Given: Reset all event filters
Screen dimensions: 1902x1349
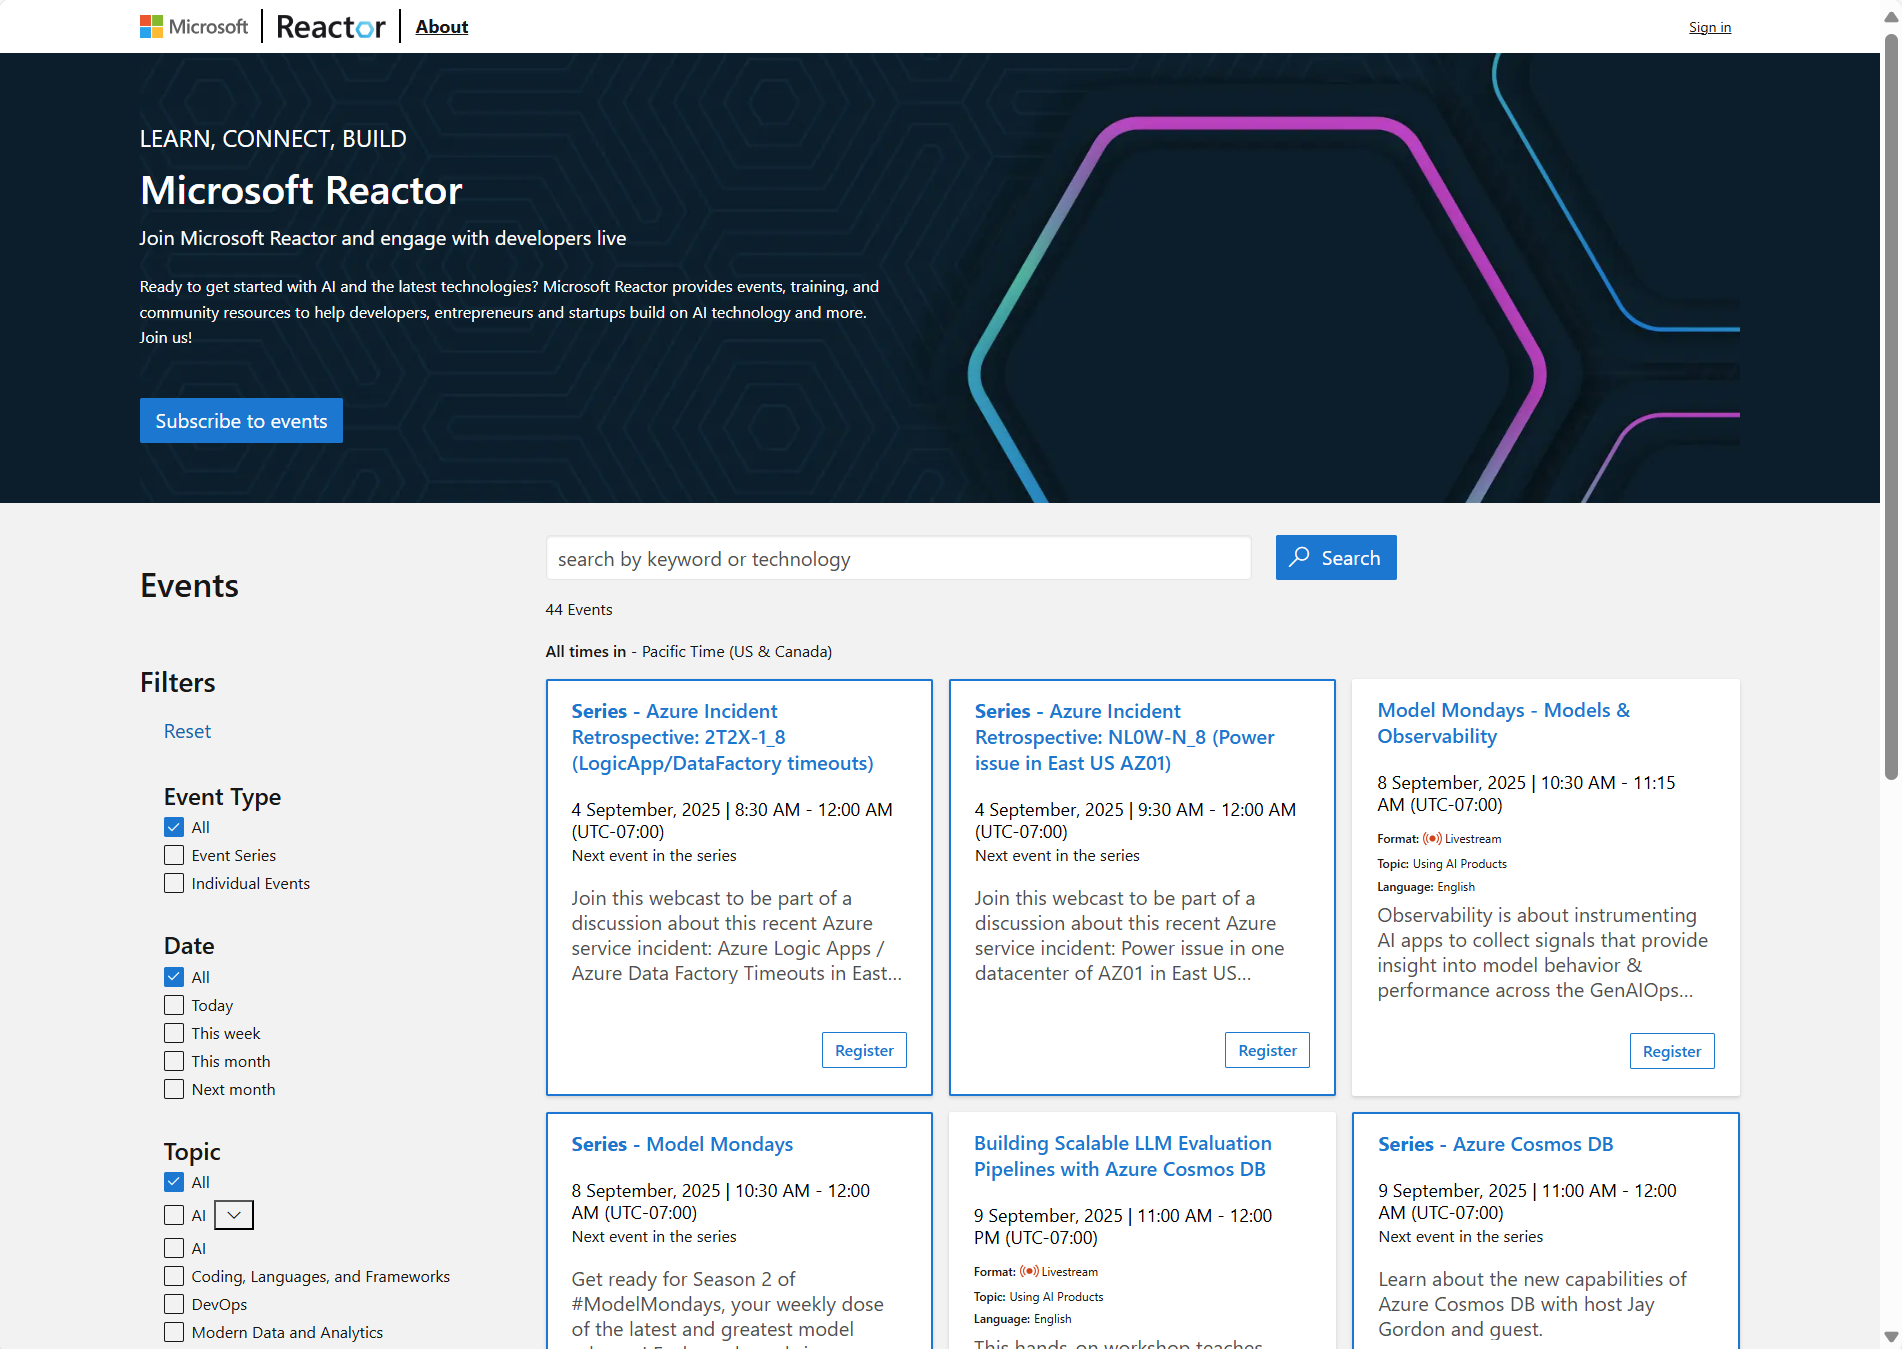Looking at the screenshot, I should (187, 731).
